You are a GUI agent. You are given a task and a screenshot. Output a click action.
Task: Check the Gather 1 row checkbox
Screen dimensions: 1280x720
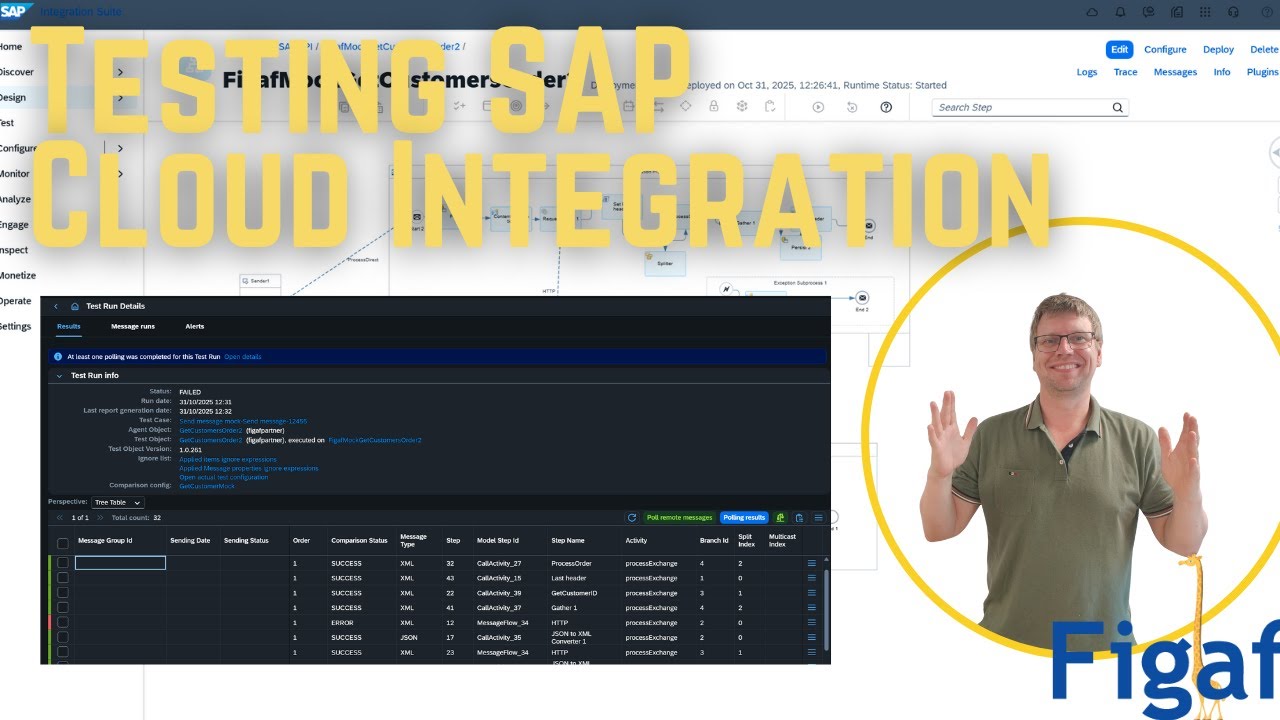click(x=63, y=608)
